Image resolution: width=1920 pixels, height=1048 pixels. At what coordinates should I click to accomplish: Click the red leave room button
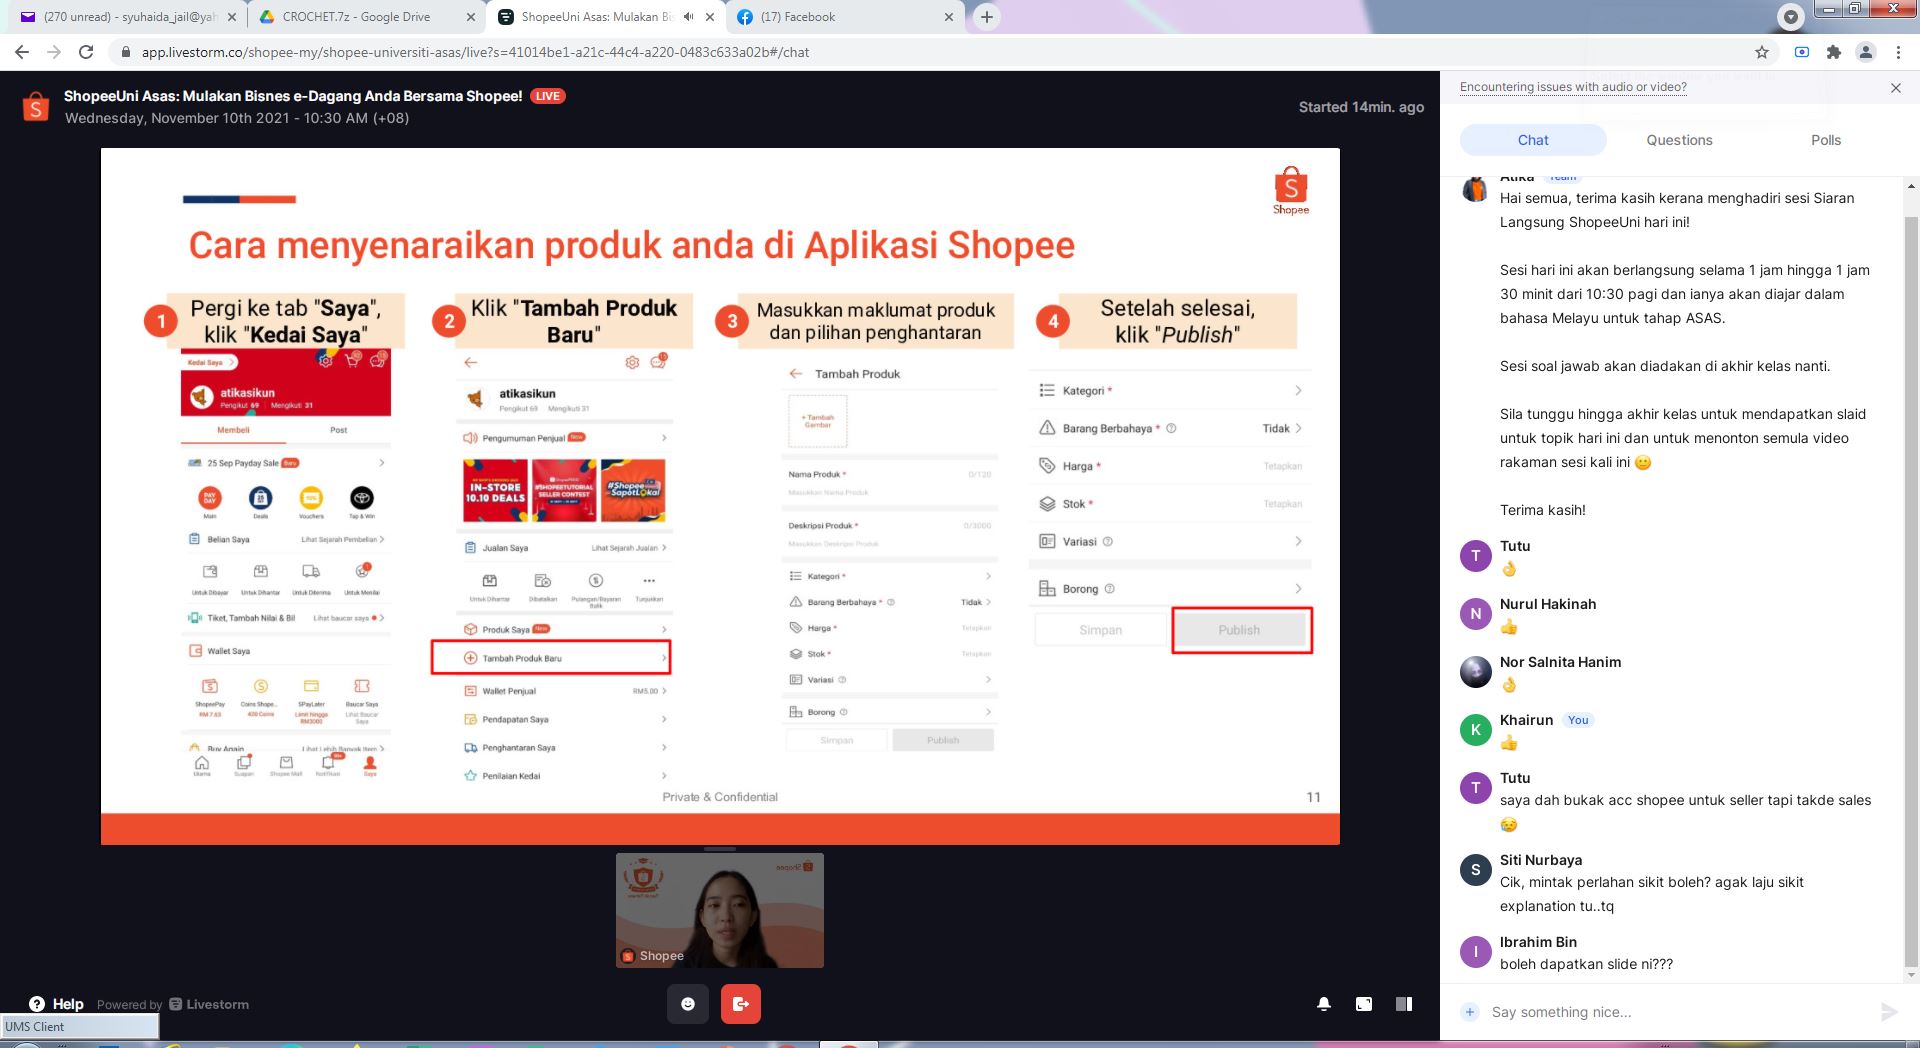[x=740, y=1004]
